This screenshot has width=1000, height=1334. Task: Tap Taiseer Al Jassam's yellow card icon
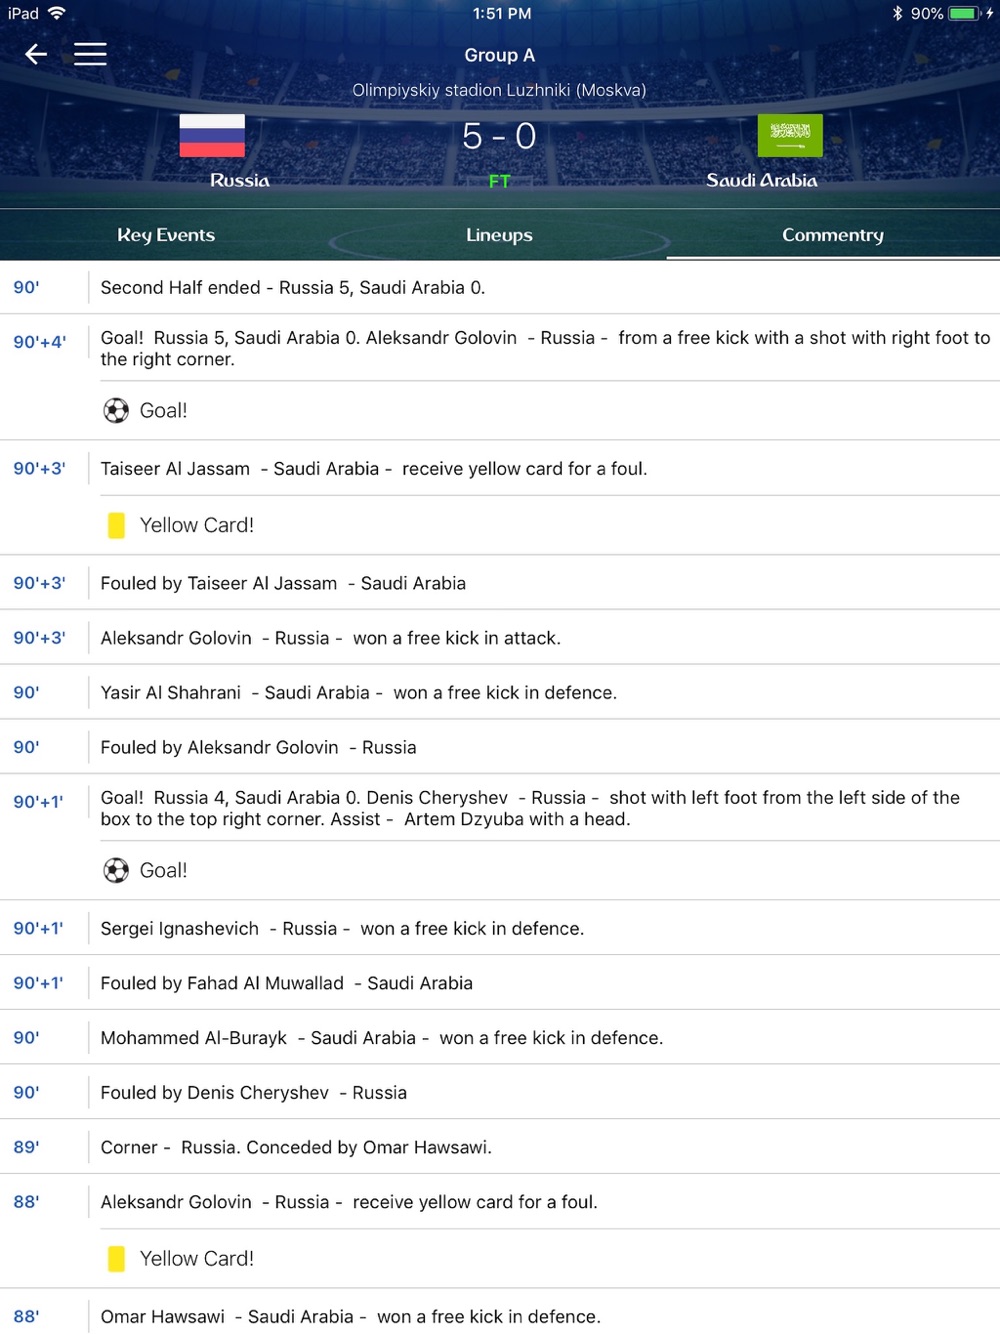116,525
